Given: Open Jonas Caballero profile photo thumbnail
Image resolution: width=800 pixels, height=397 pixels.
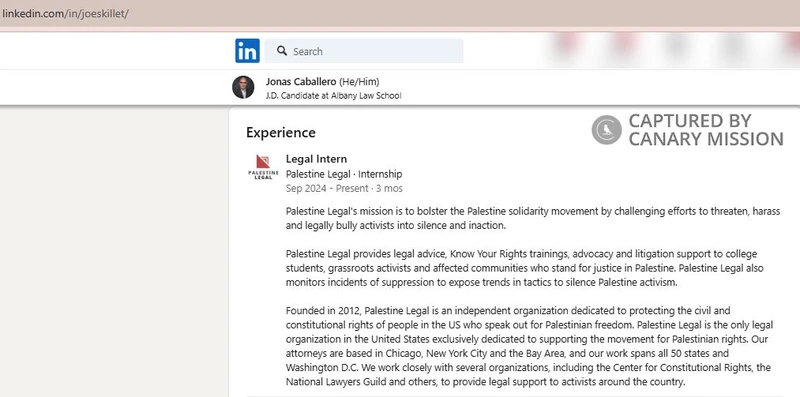Looking at the screenshot, I should [x=243, y=87].
